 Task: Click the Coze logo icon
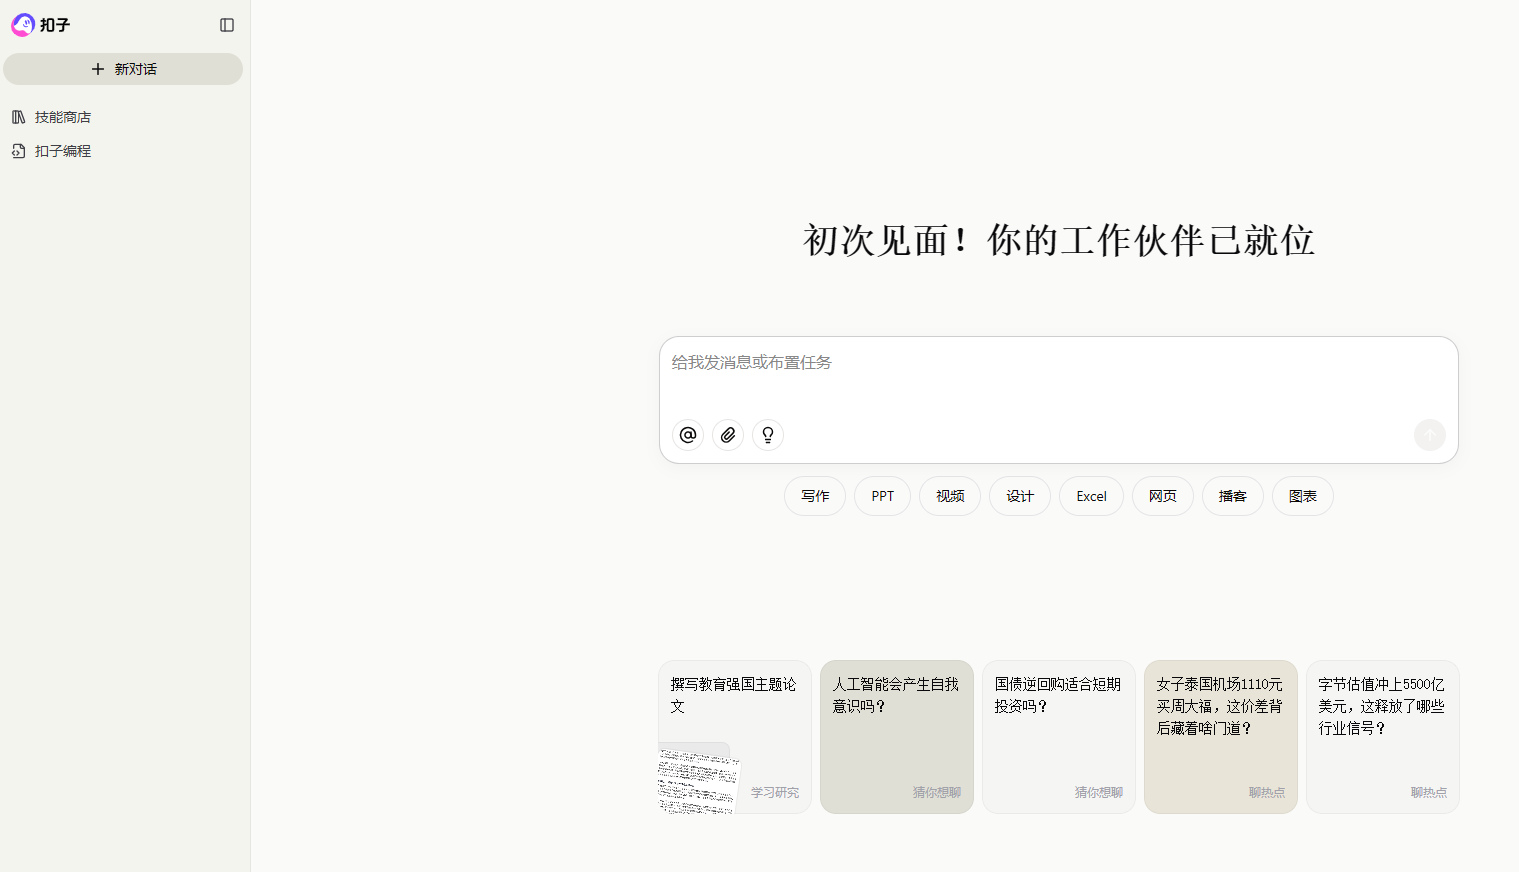[x=23, y=25]
